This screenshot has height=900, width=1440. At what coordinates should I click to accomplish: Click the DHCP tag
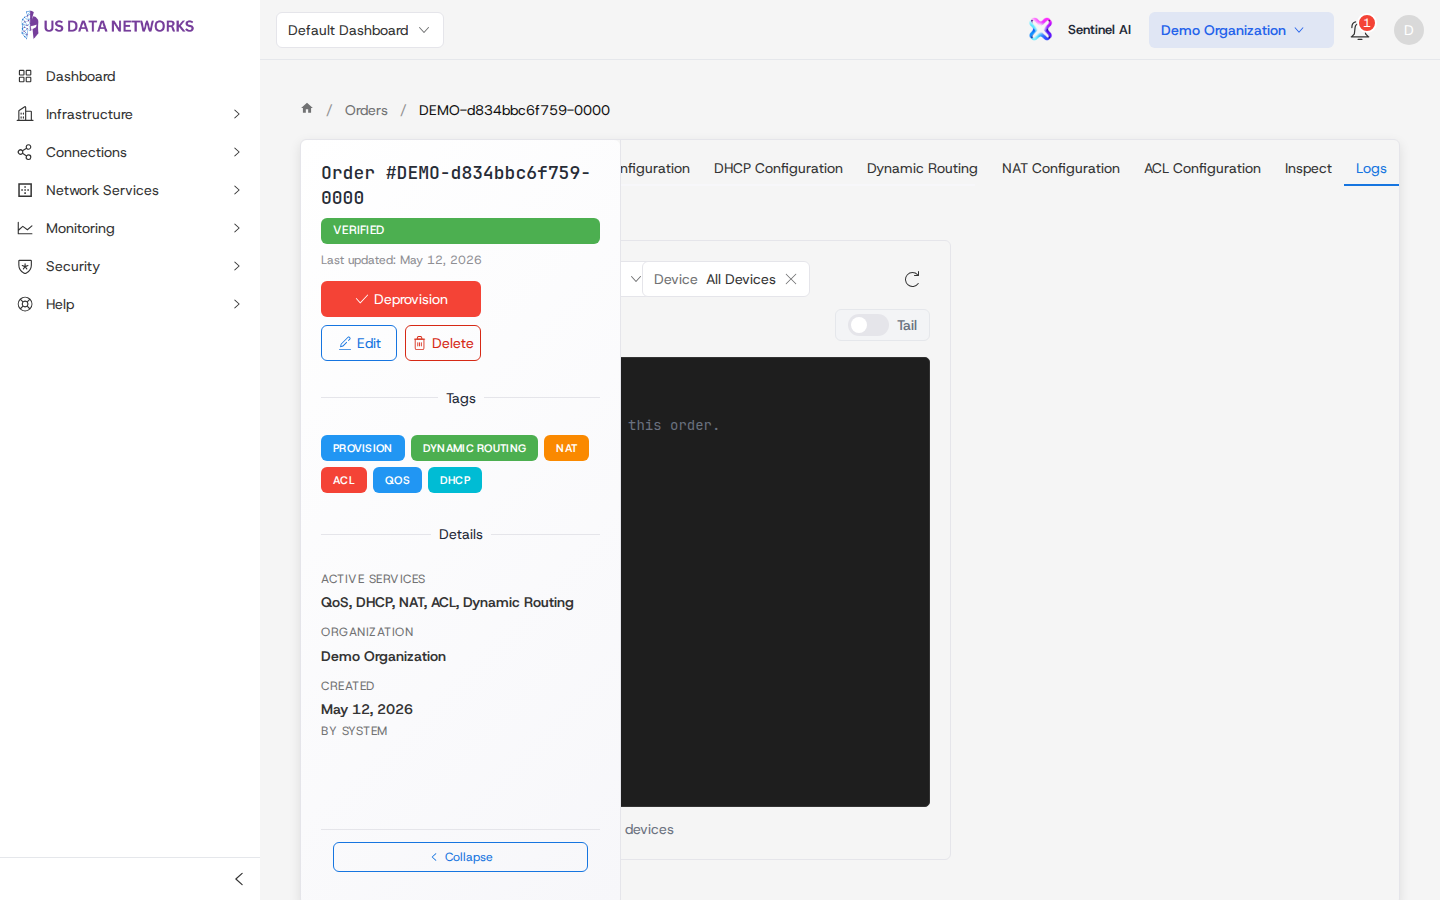[455, 480]
